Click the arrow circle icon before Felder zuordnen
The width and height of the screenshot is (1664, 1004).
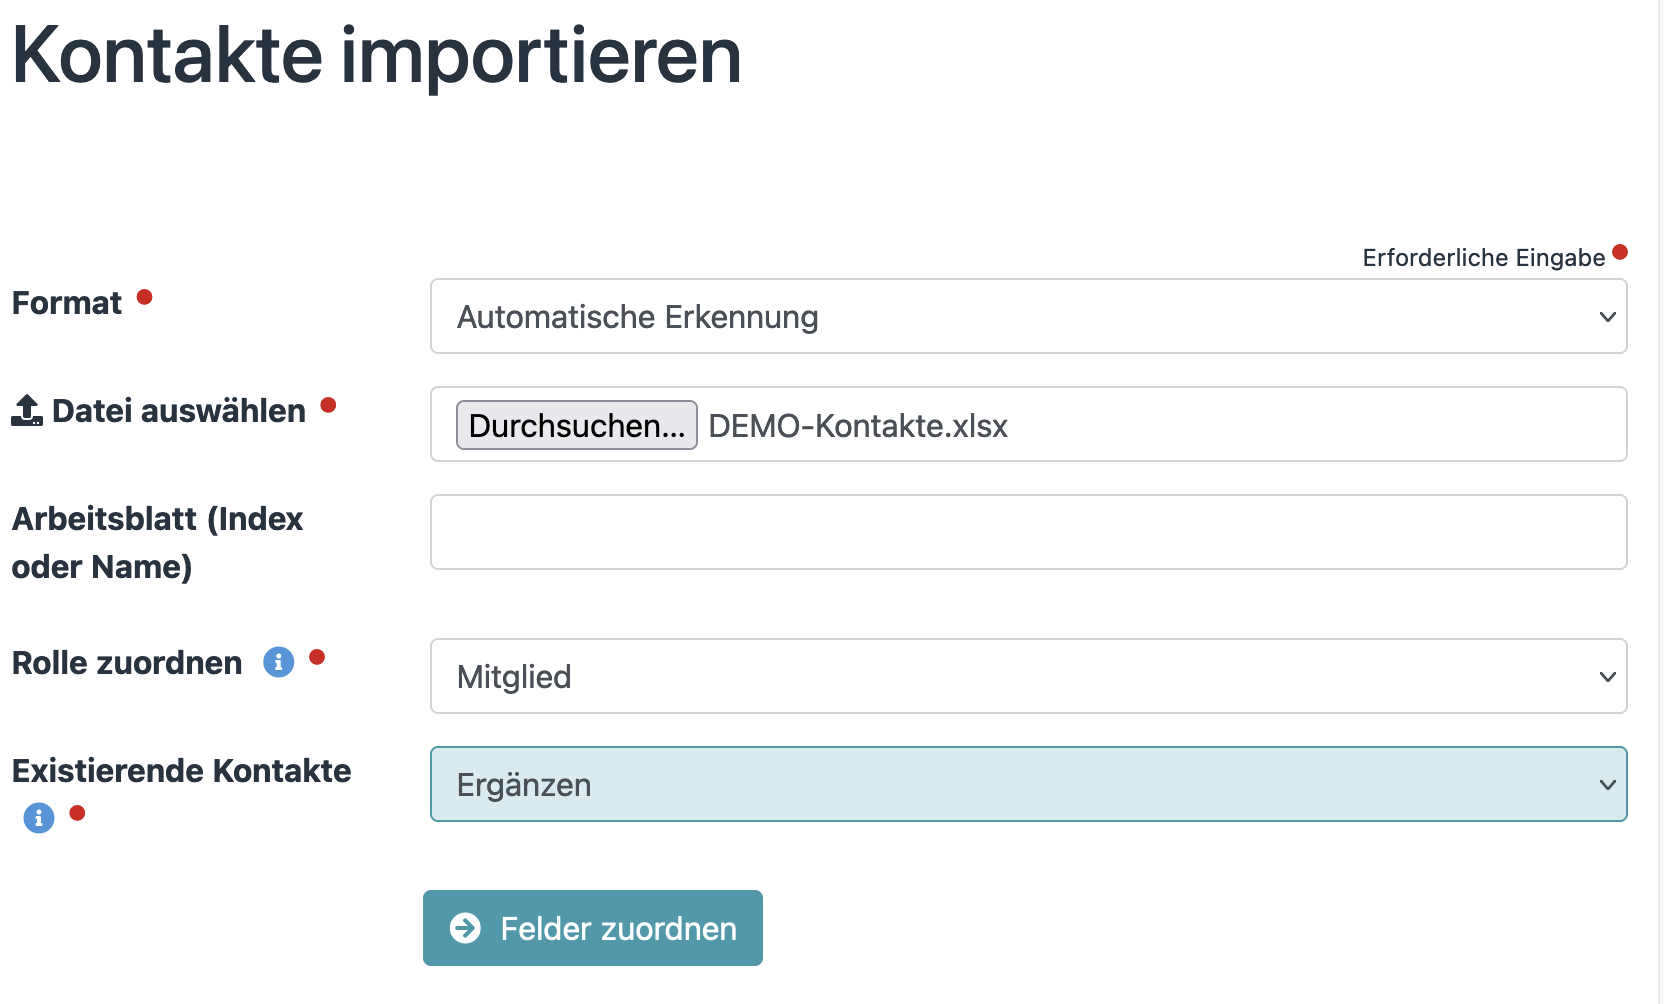(x=465, y=928)
